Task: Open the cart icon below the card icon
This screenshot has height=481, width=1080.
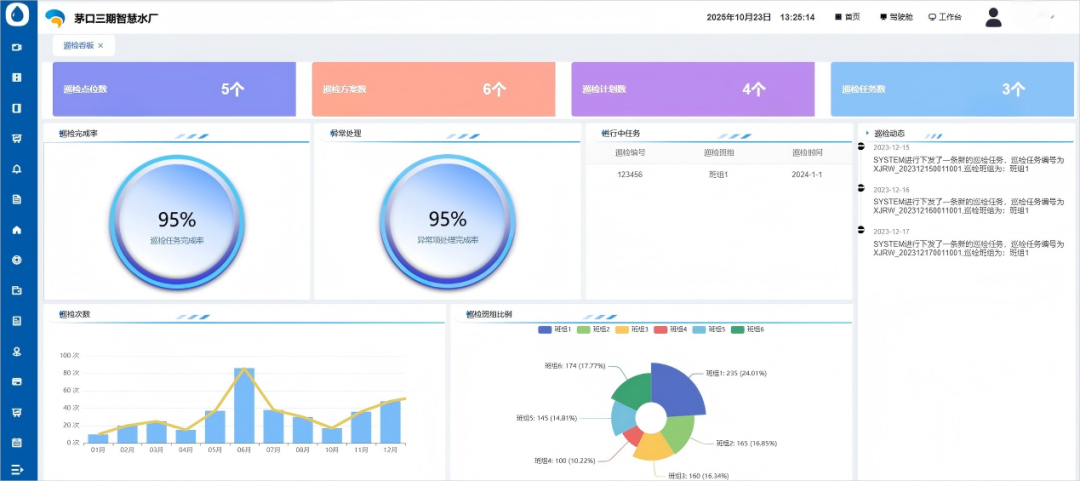Action: pyautogui.click(x=17, y=411)
